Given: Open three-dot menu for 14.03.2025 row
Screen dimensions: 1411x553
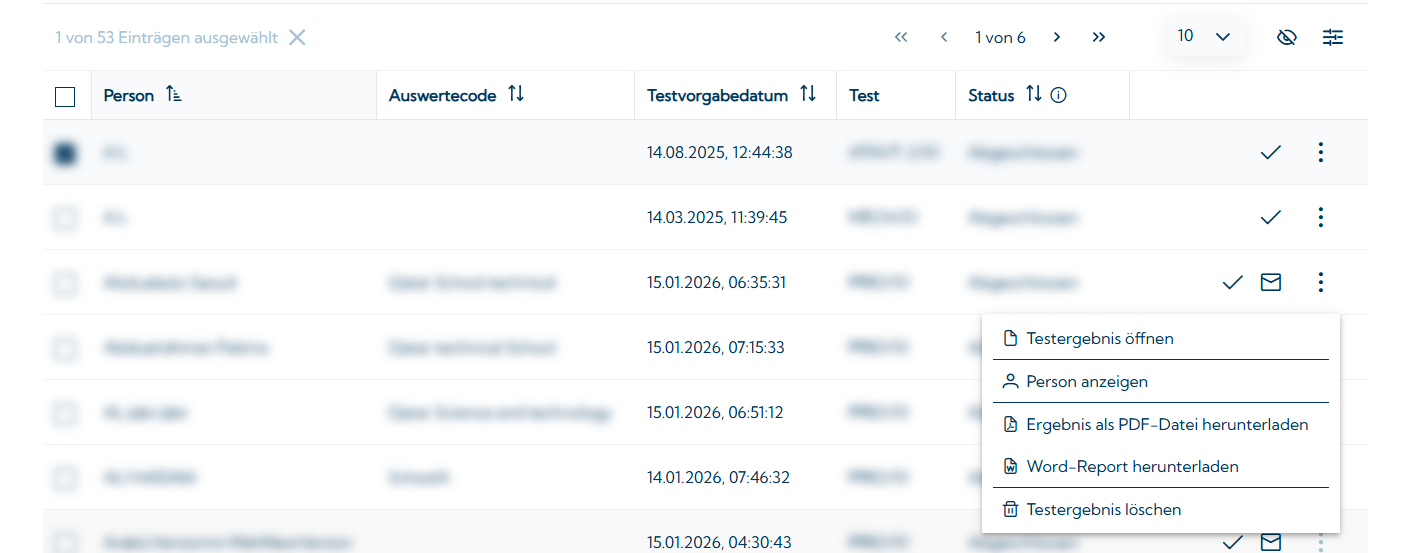Looking at the screenshot, I should (x=1321, y=218).
